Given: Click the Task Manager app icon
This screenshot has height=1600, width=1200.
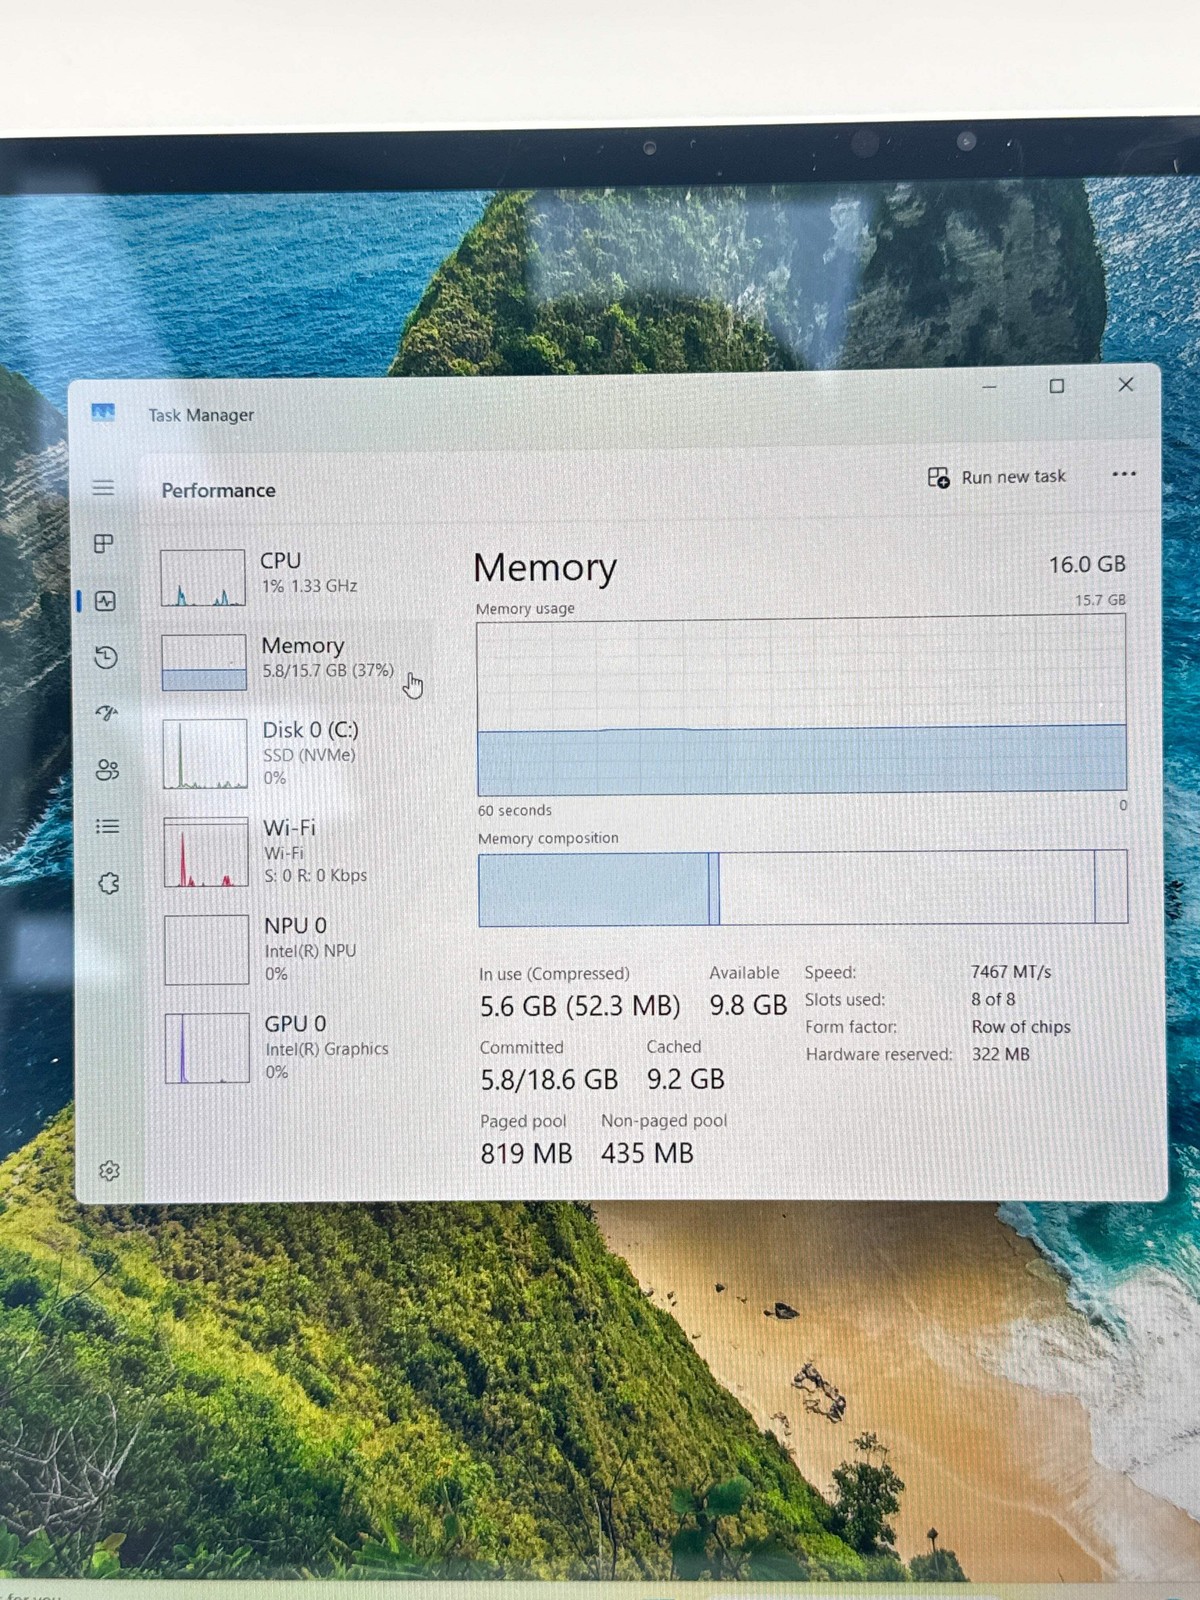Looking at the screenshot, I should click(x=103, y=413).
